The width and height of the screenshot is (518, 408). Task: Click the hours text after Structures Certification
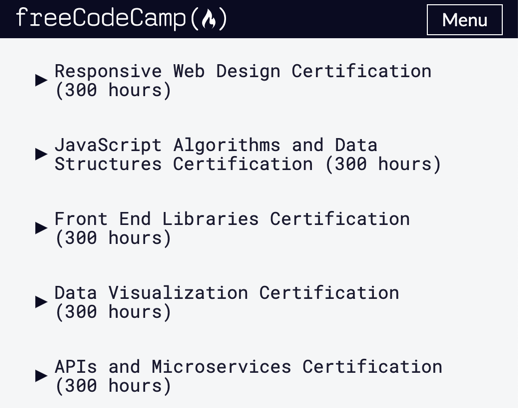pos(383,164)
